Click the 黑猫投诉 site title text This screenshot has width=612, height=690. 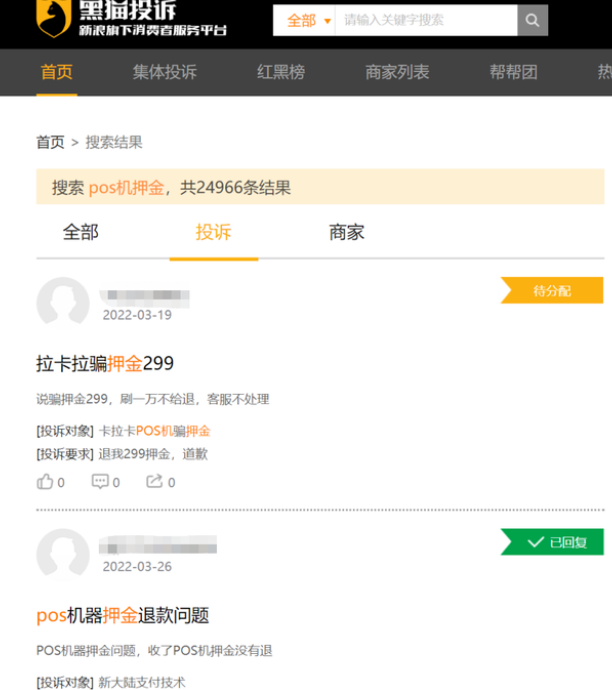coord(128,10)
